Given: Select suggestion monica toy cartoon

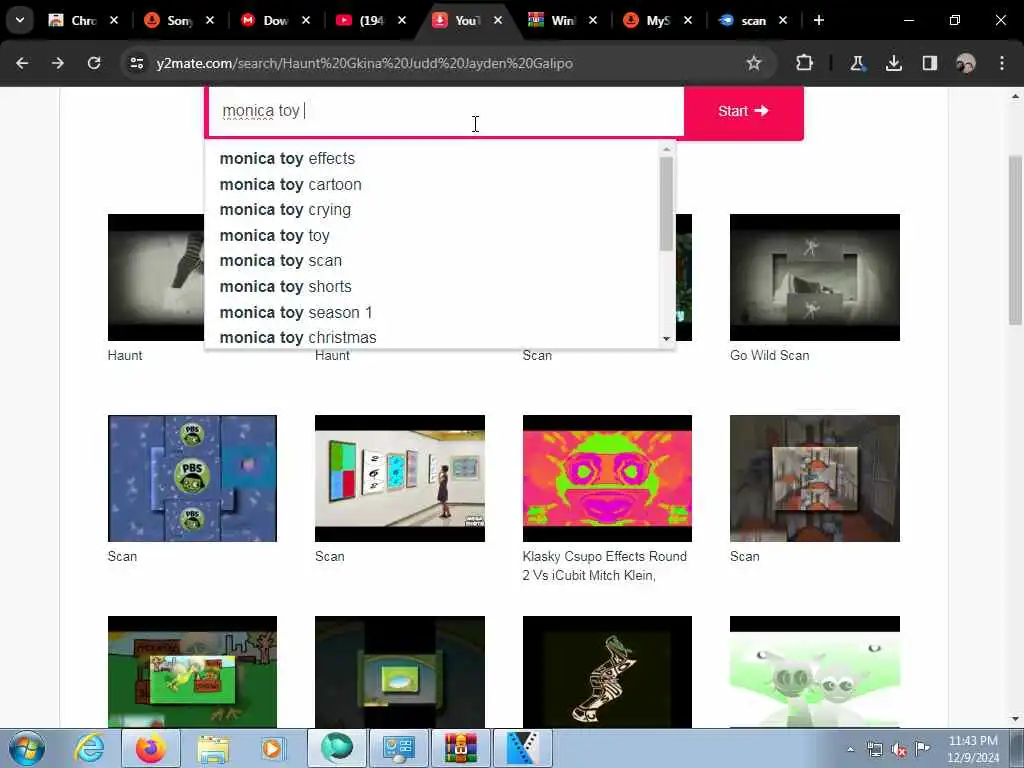Looking at the screenshot, I should pyautogui.click(x=432, y=184).
